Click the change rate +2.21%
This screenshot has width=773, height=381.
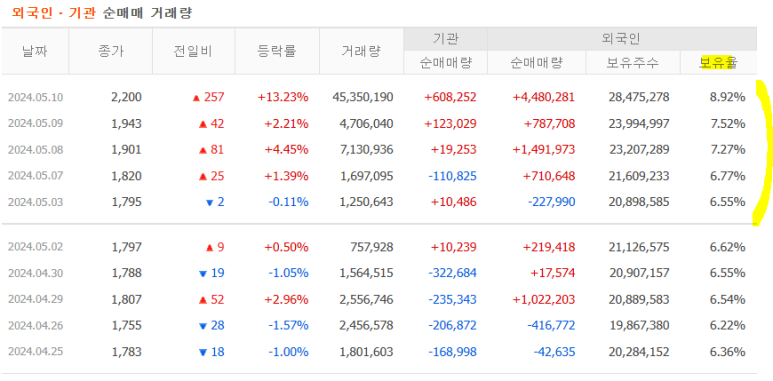click(x=286, y=124)
